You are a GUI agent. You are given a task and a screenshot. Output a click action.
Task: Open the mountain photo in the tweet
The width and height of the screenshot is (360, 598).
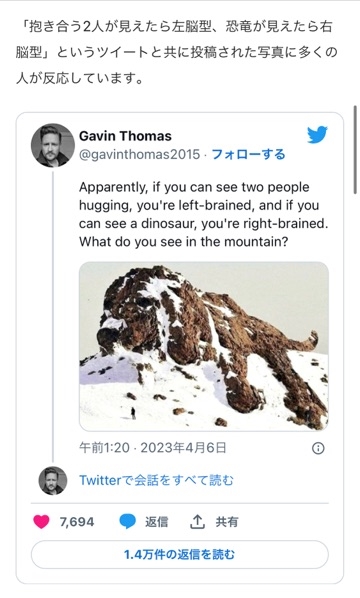pos(204,346)
